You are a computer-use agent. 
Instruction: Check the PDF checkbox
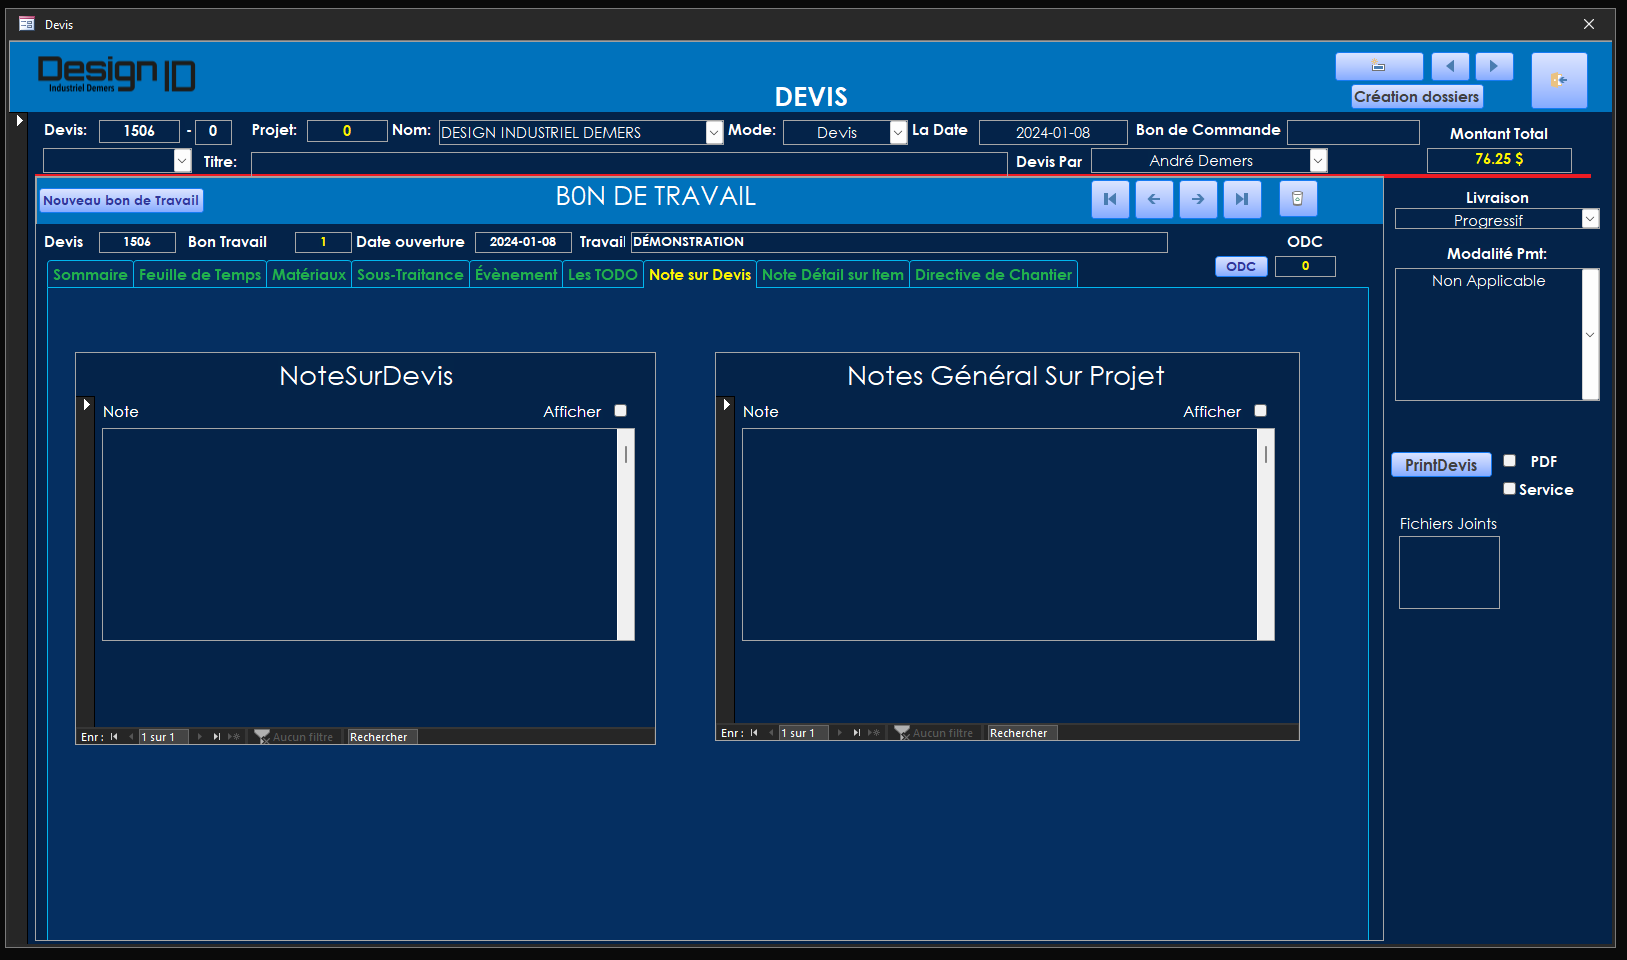(x=1510, y=461)
